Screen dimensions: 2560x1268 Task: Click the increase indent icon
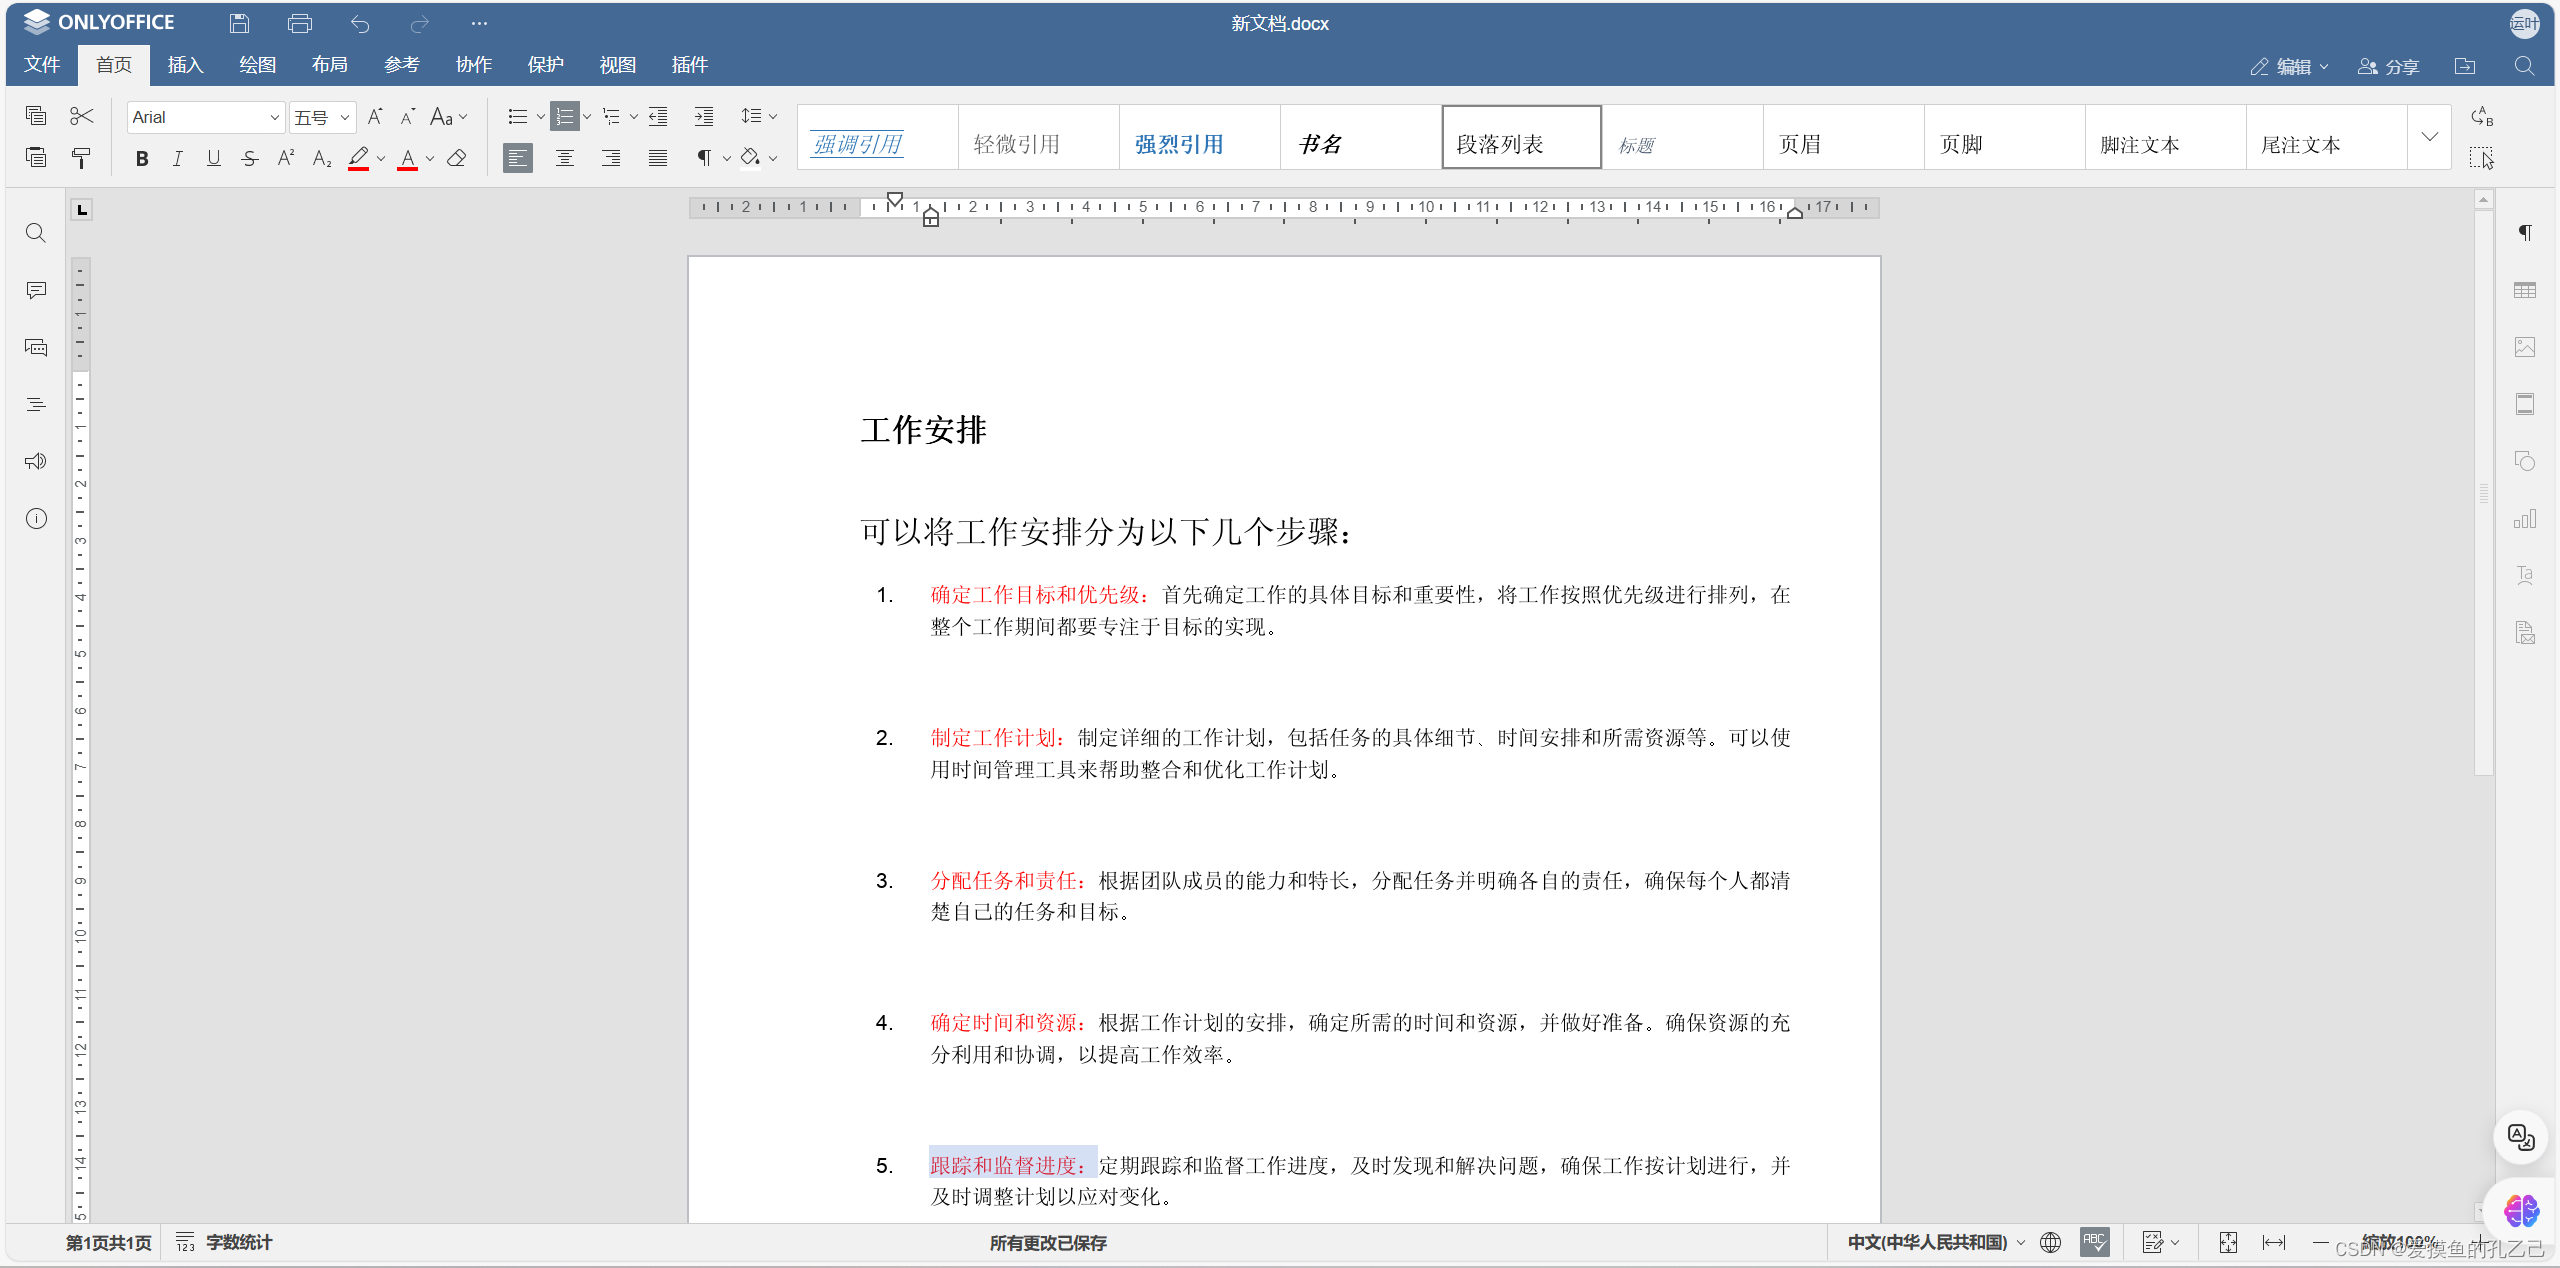704,117
